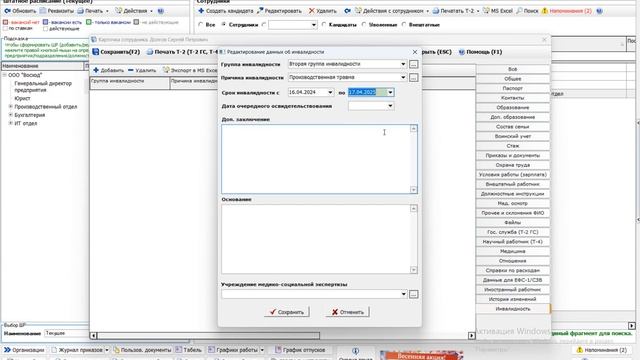The width and height of the screenshot is (640, 360).
Task: Open Напоминания (2) warning in top toolbar
Action: click(567, 11)
